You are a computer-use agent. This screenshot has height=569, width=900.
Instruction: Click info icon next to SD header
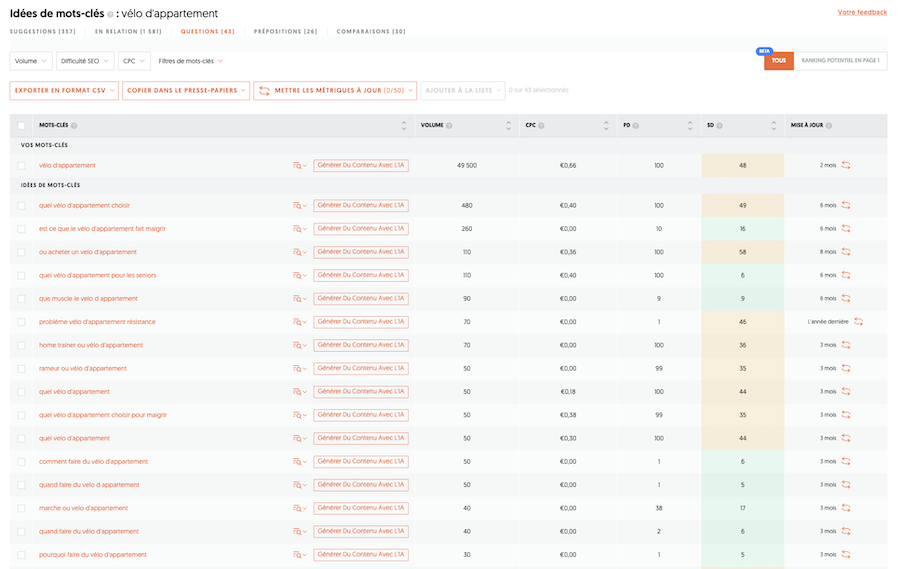[x=719, y=126]
